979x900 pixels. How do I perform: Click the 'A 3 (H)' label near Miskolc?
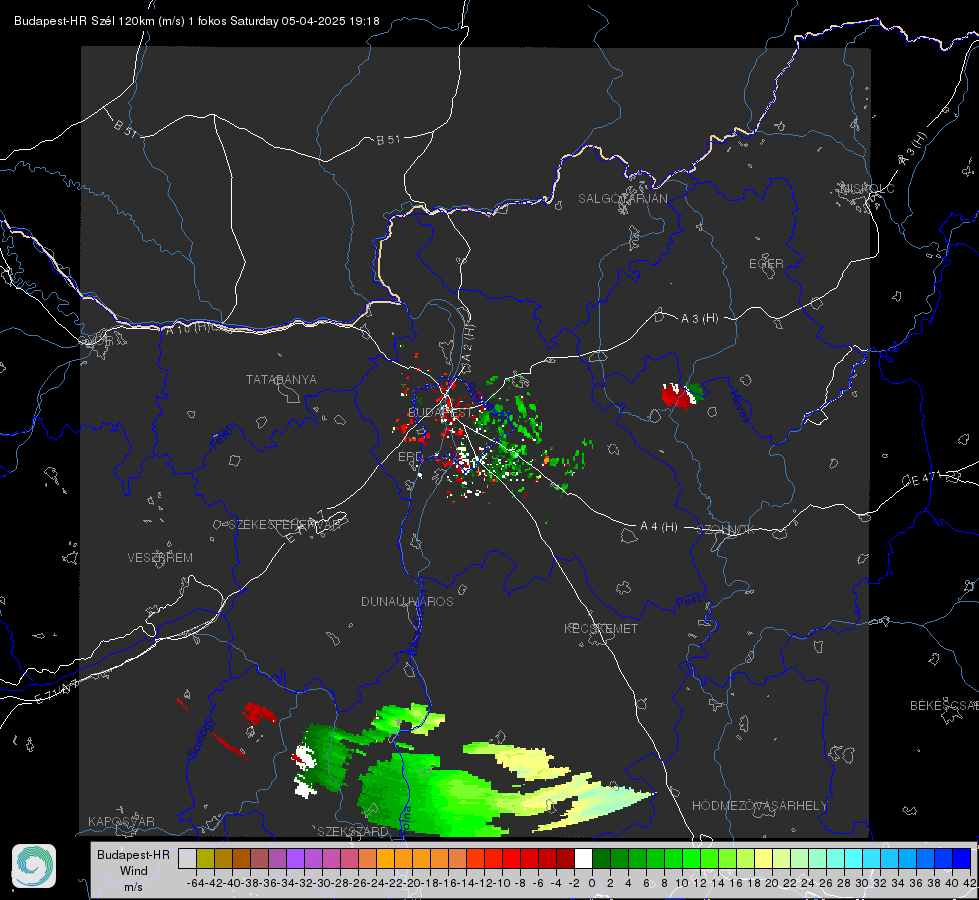pyautogui.click(x=912, y=149)
